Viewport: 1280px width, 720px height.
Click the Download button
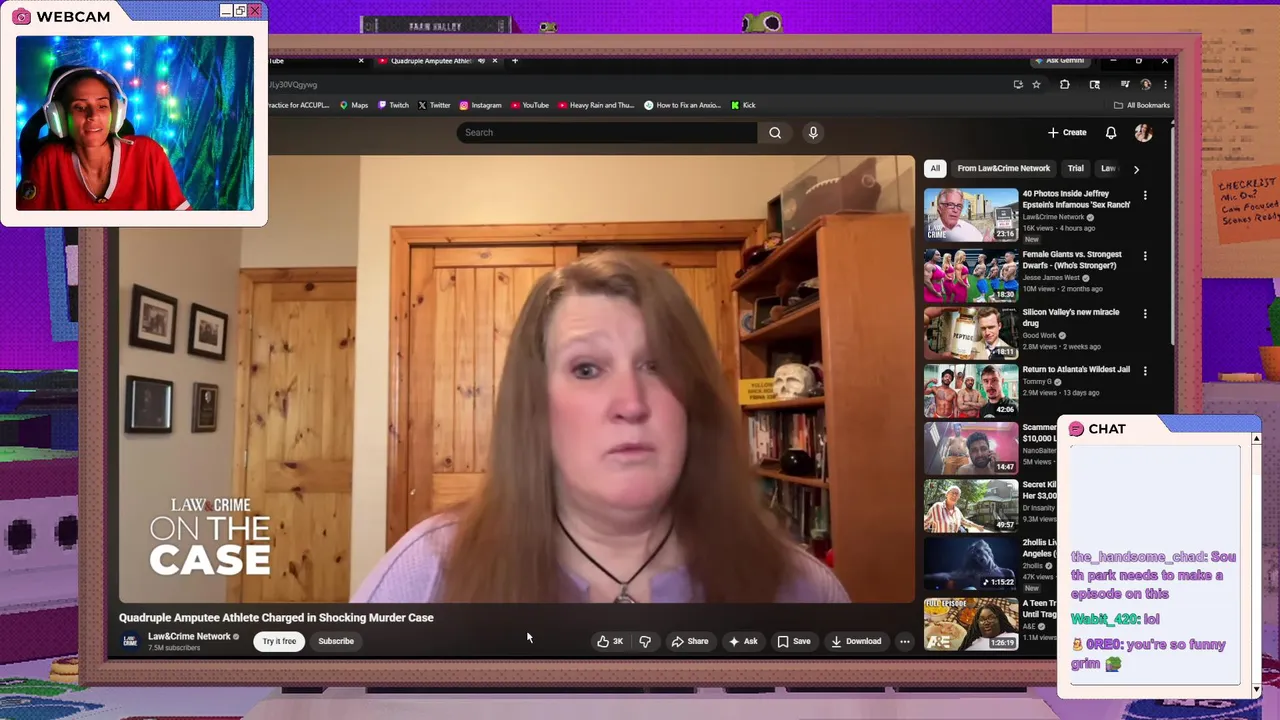coord(856,641)
